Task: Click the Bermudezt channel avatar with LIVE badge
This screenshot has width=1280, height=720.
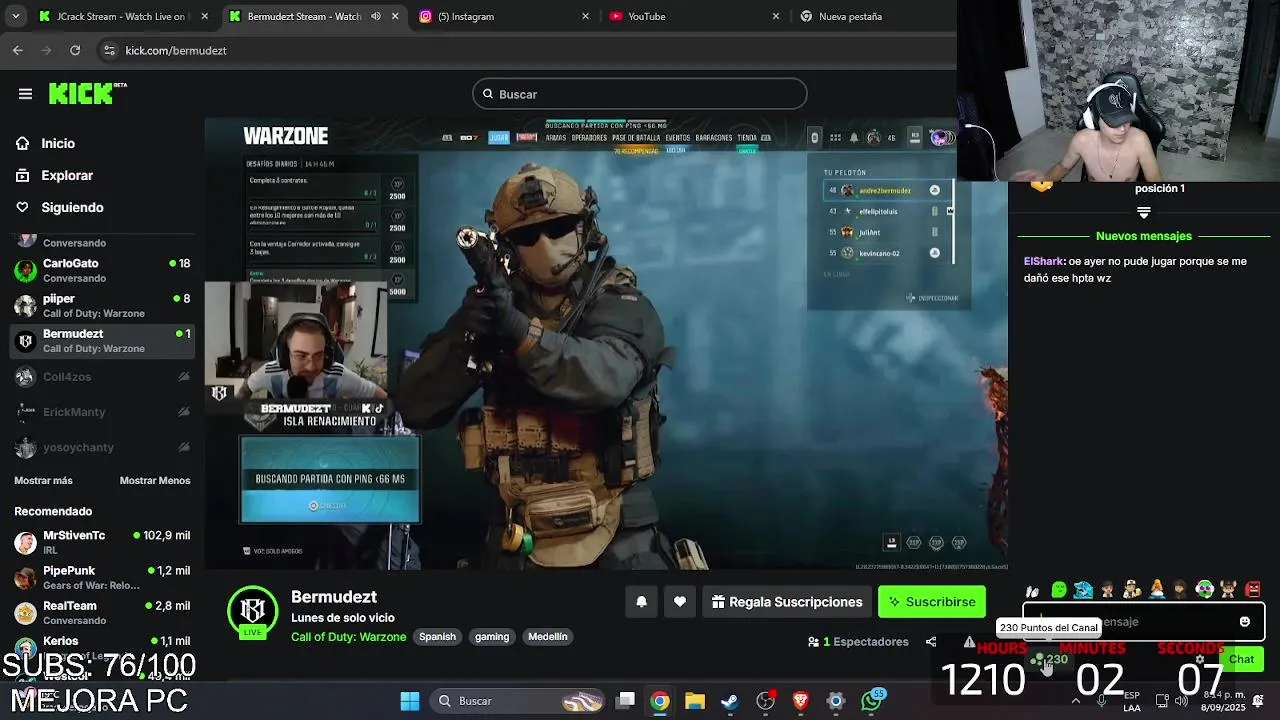Action: pos(253,612)
